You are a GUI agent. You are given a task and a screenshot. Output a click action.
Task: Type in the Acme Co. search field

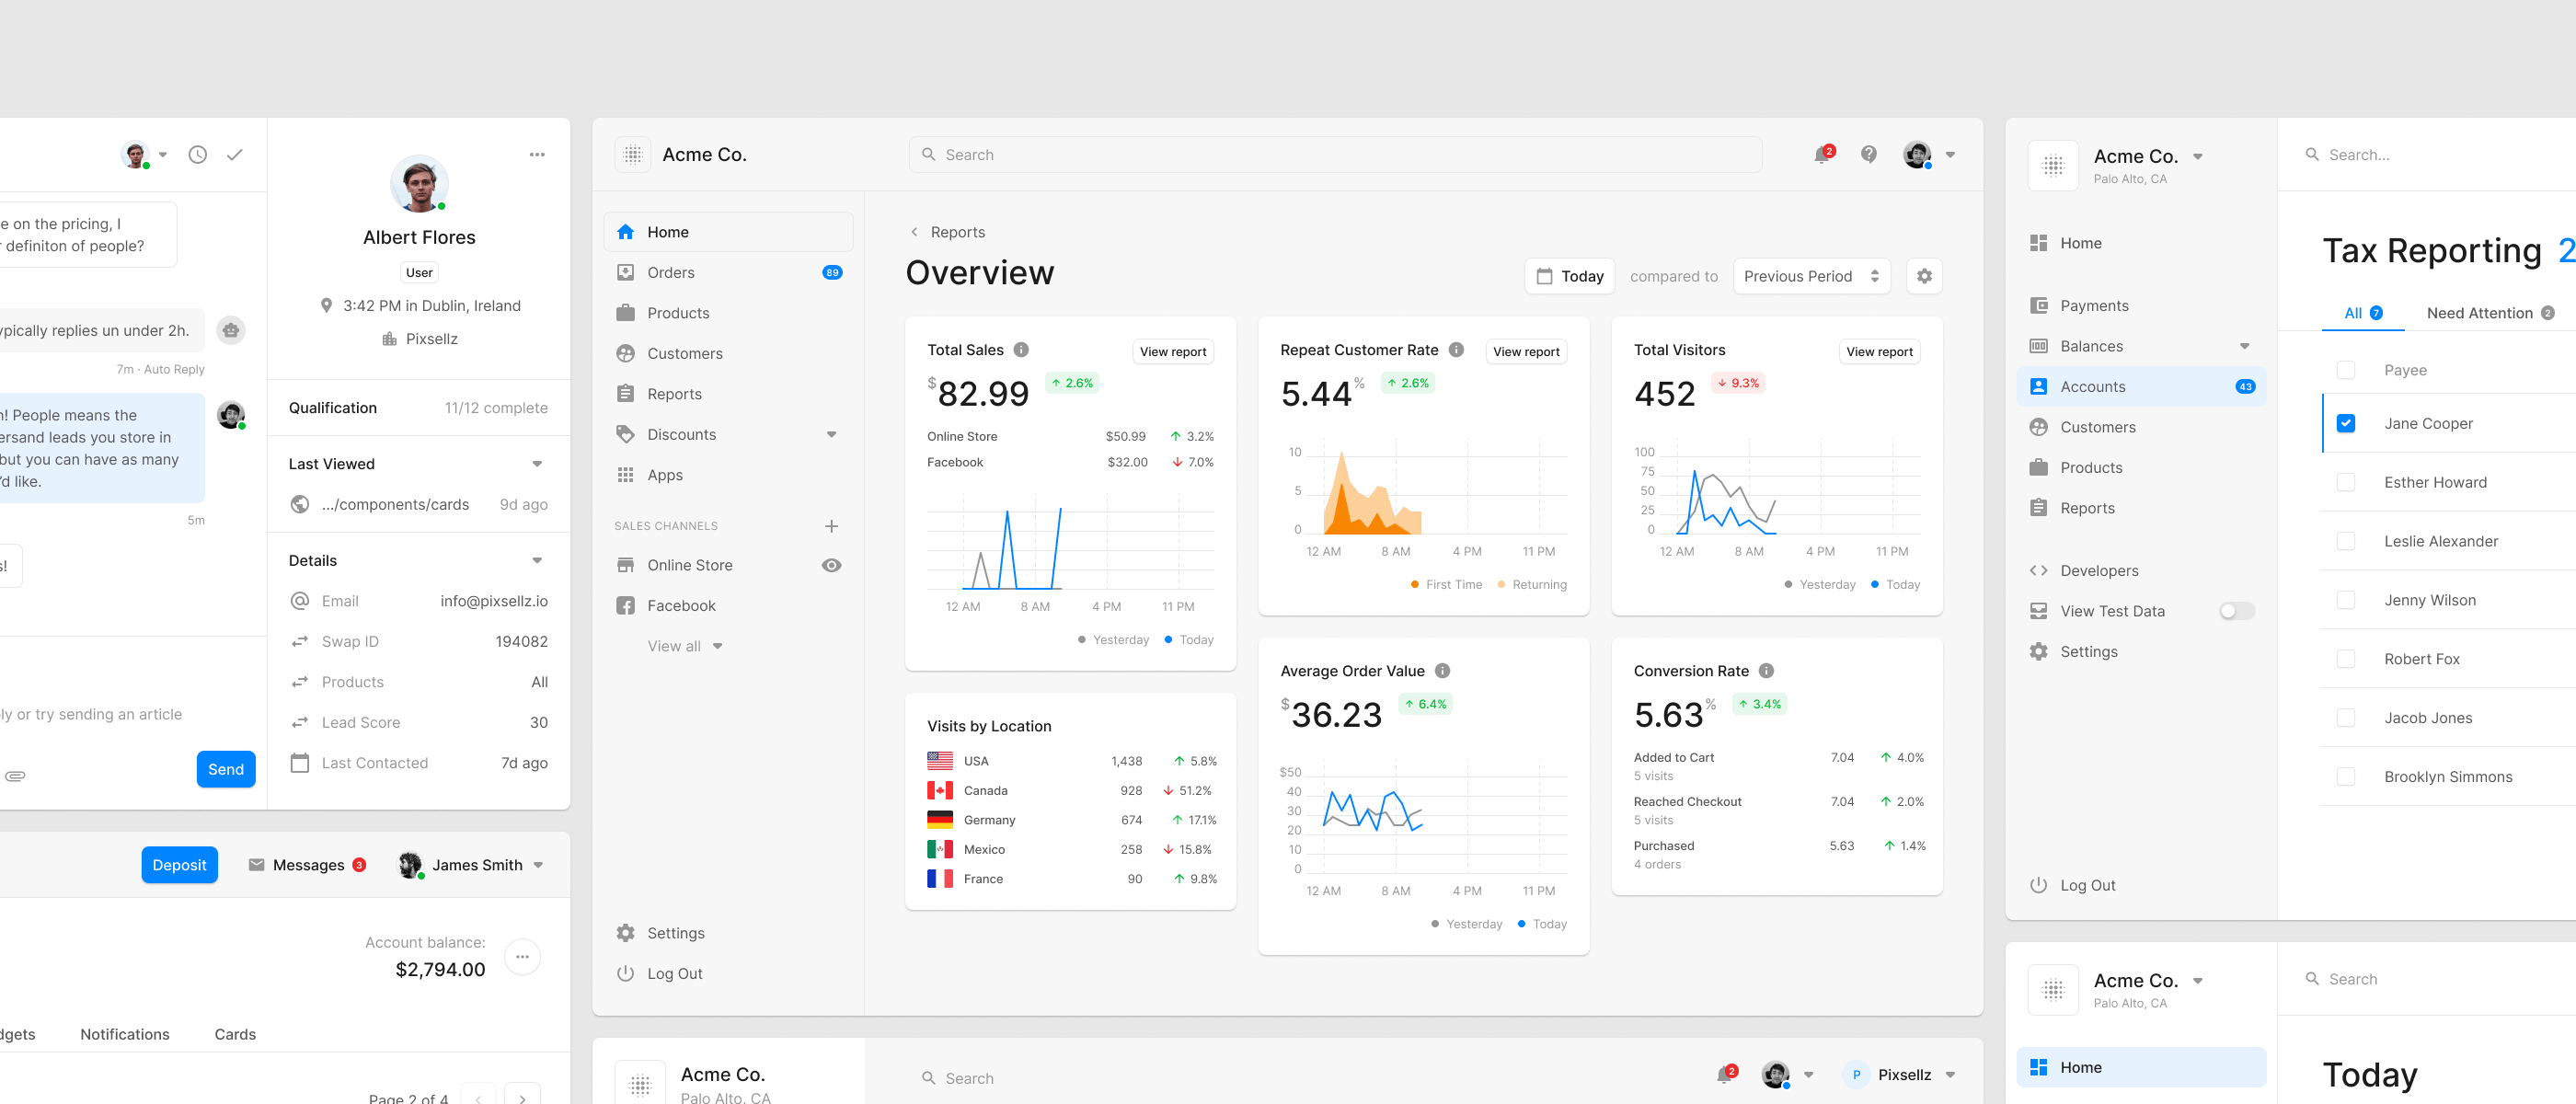click(1334, 154)
